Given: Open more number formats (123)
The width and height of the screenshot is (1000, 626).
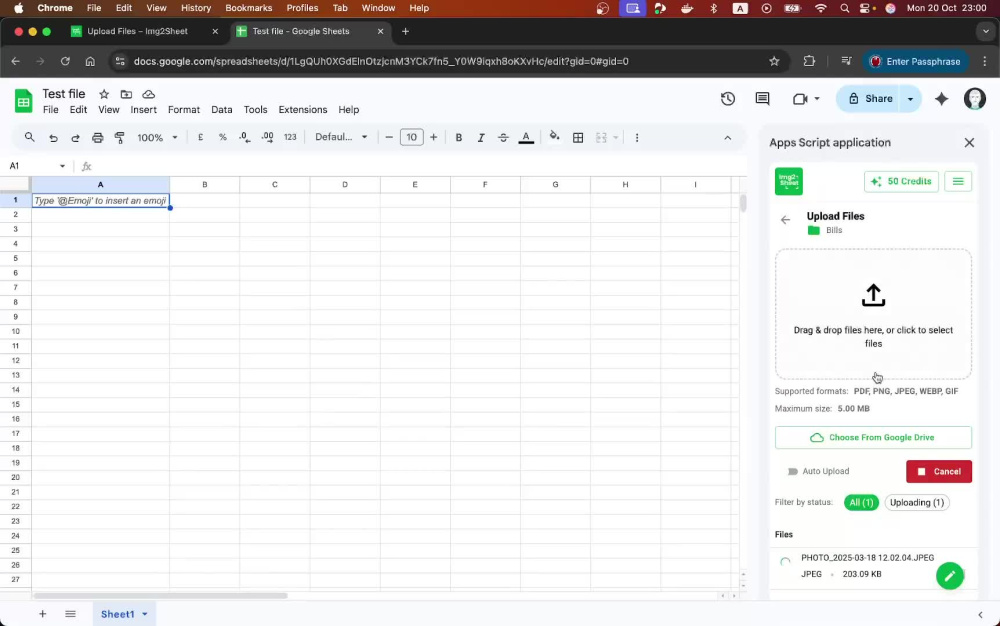Looking at the screenshot, I should pos(290,137).
